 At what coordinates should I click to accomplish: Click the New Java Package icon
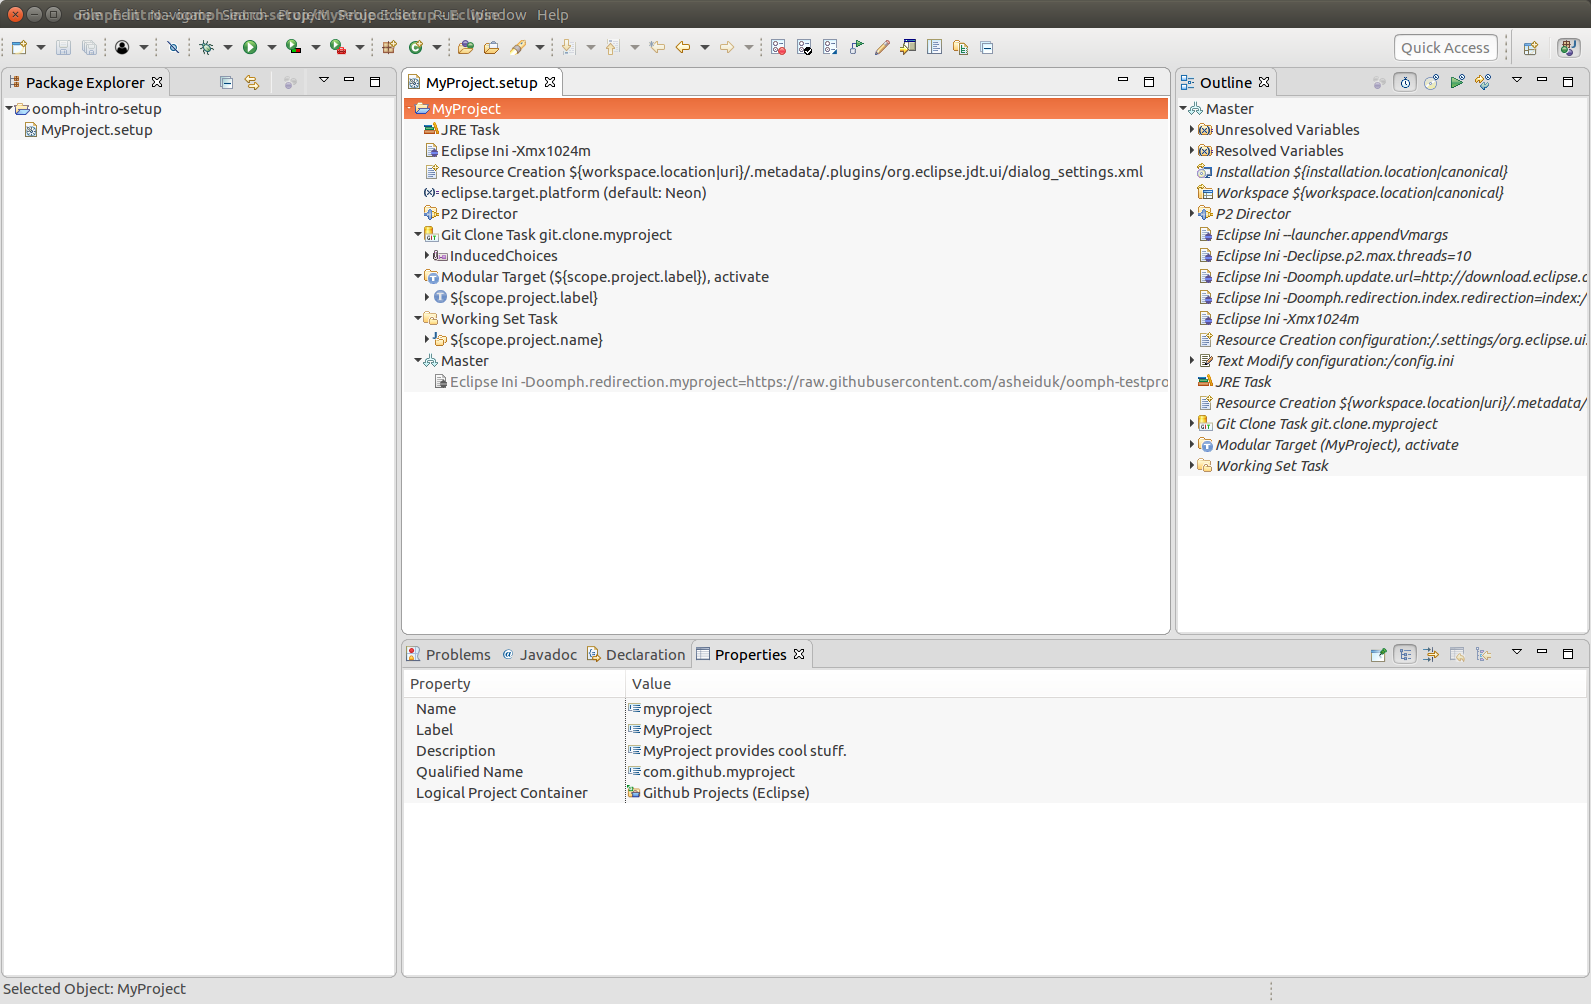(390, 47)
